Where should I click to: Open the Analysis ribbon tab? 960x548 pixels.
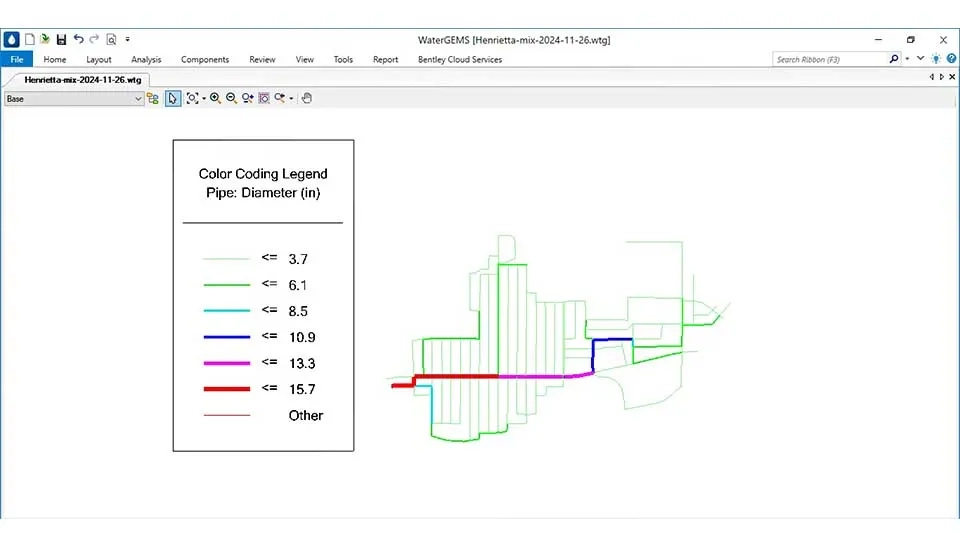tap(146, 60)
